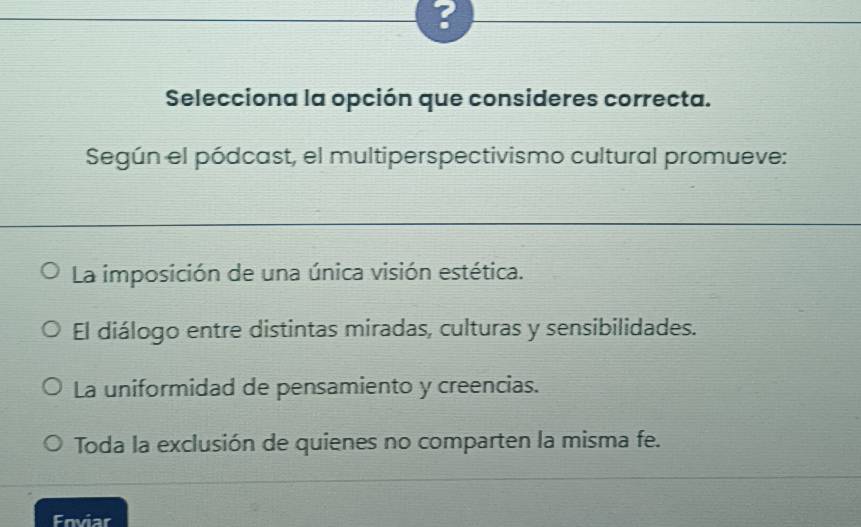Click answer text 'La imposición de una única visión estética.'

click(298, 273)
